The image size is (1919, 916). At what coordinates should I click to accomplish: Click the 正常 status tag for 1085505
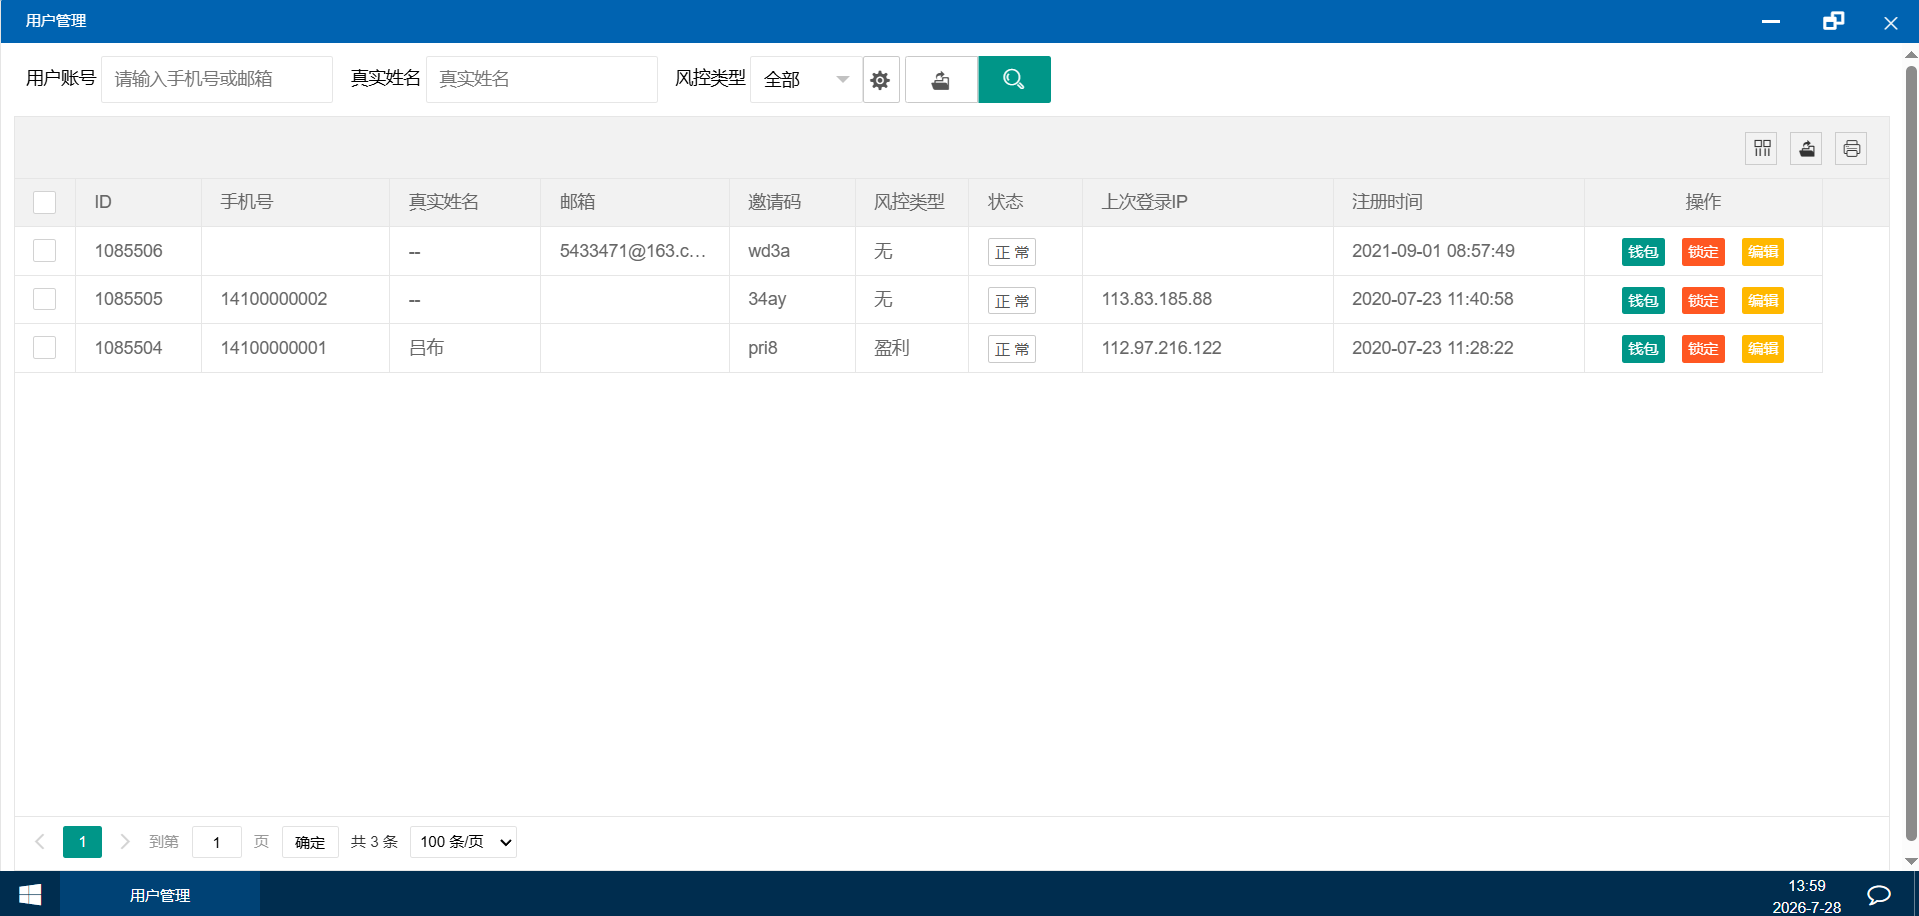[1012, 300]
